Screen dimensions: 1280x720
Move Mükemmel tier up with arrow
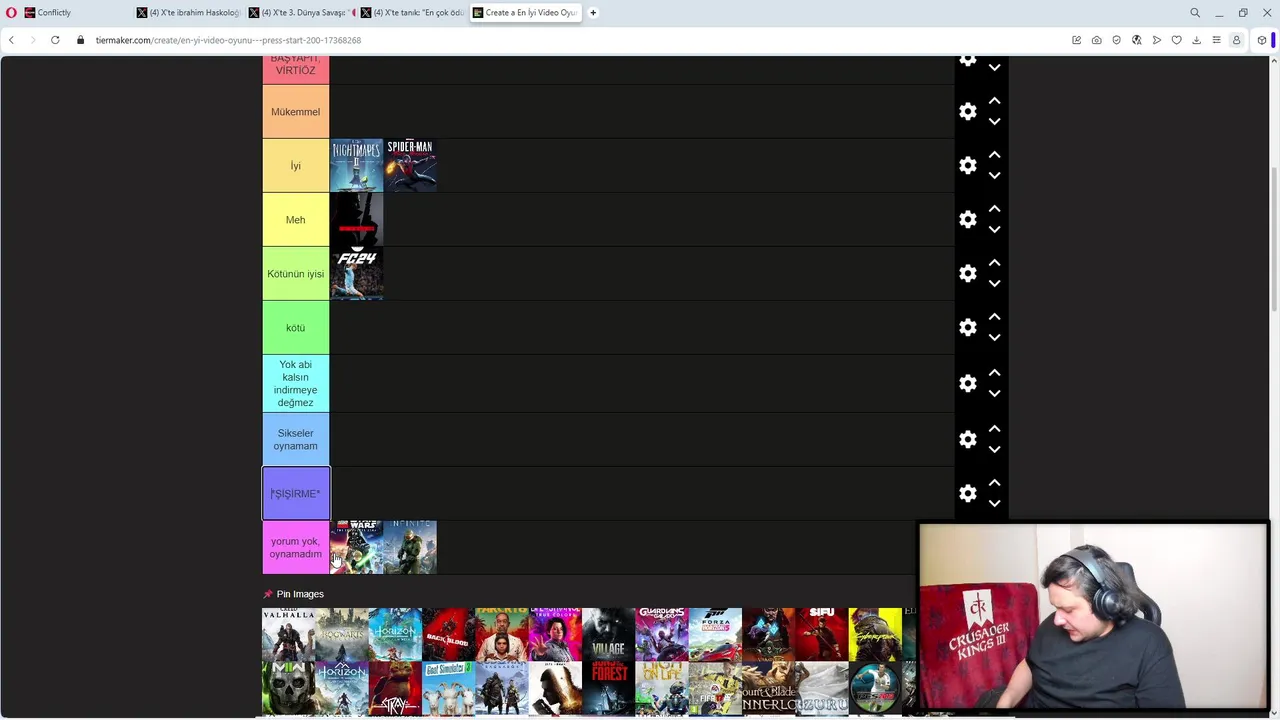[x=994, y=101]
